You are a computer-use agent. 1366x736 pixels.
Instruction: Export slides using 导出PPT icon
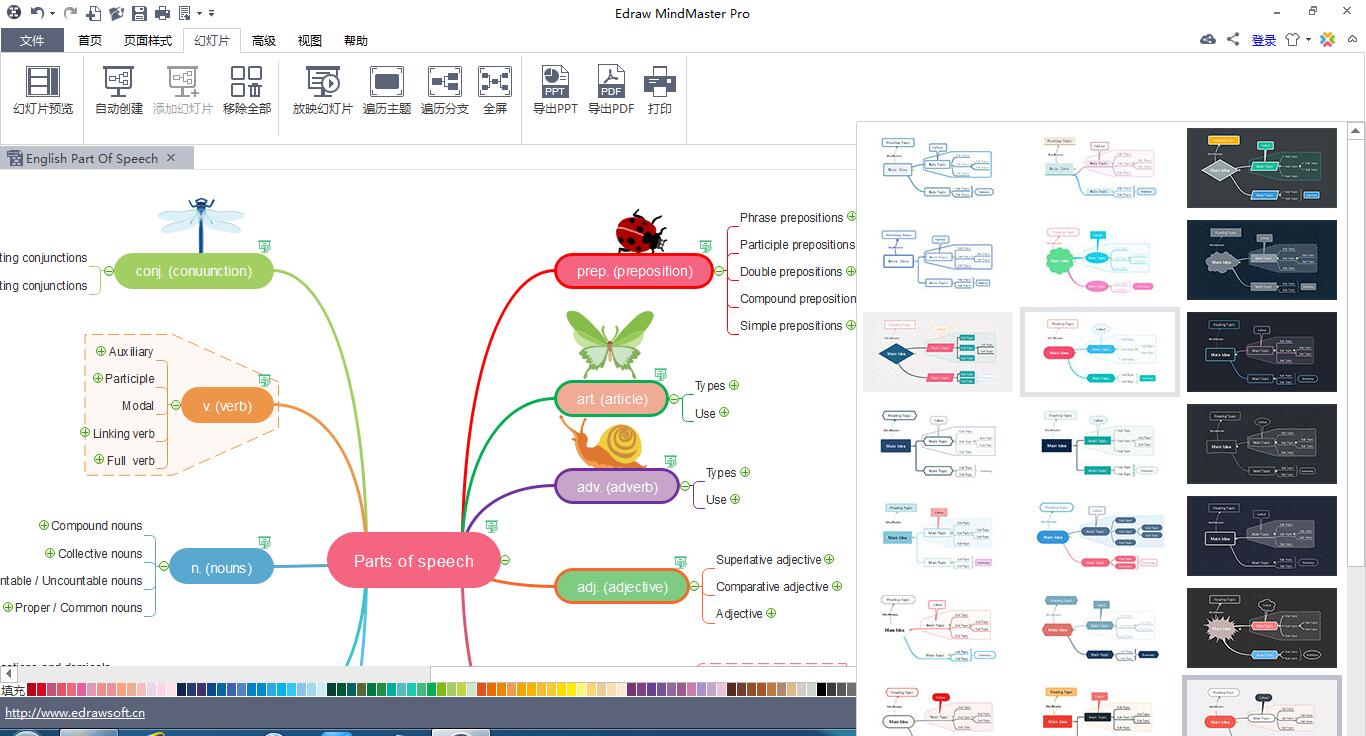555,91
